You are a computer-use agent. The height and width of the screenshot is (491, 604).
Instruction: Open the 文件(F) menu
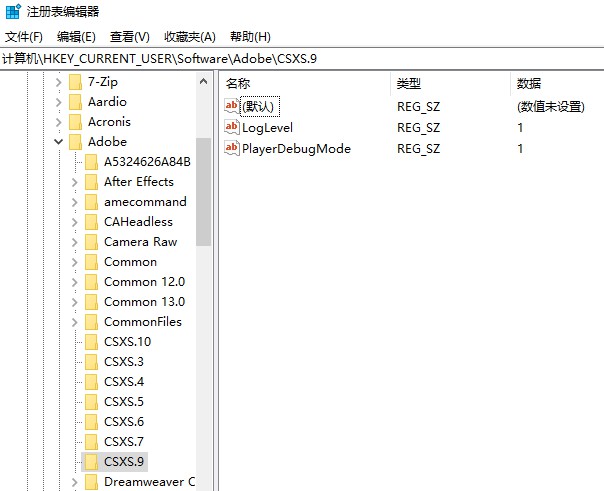tap(24, 37)
